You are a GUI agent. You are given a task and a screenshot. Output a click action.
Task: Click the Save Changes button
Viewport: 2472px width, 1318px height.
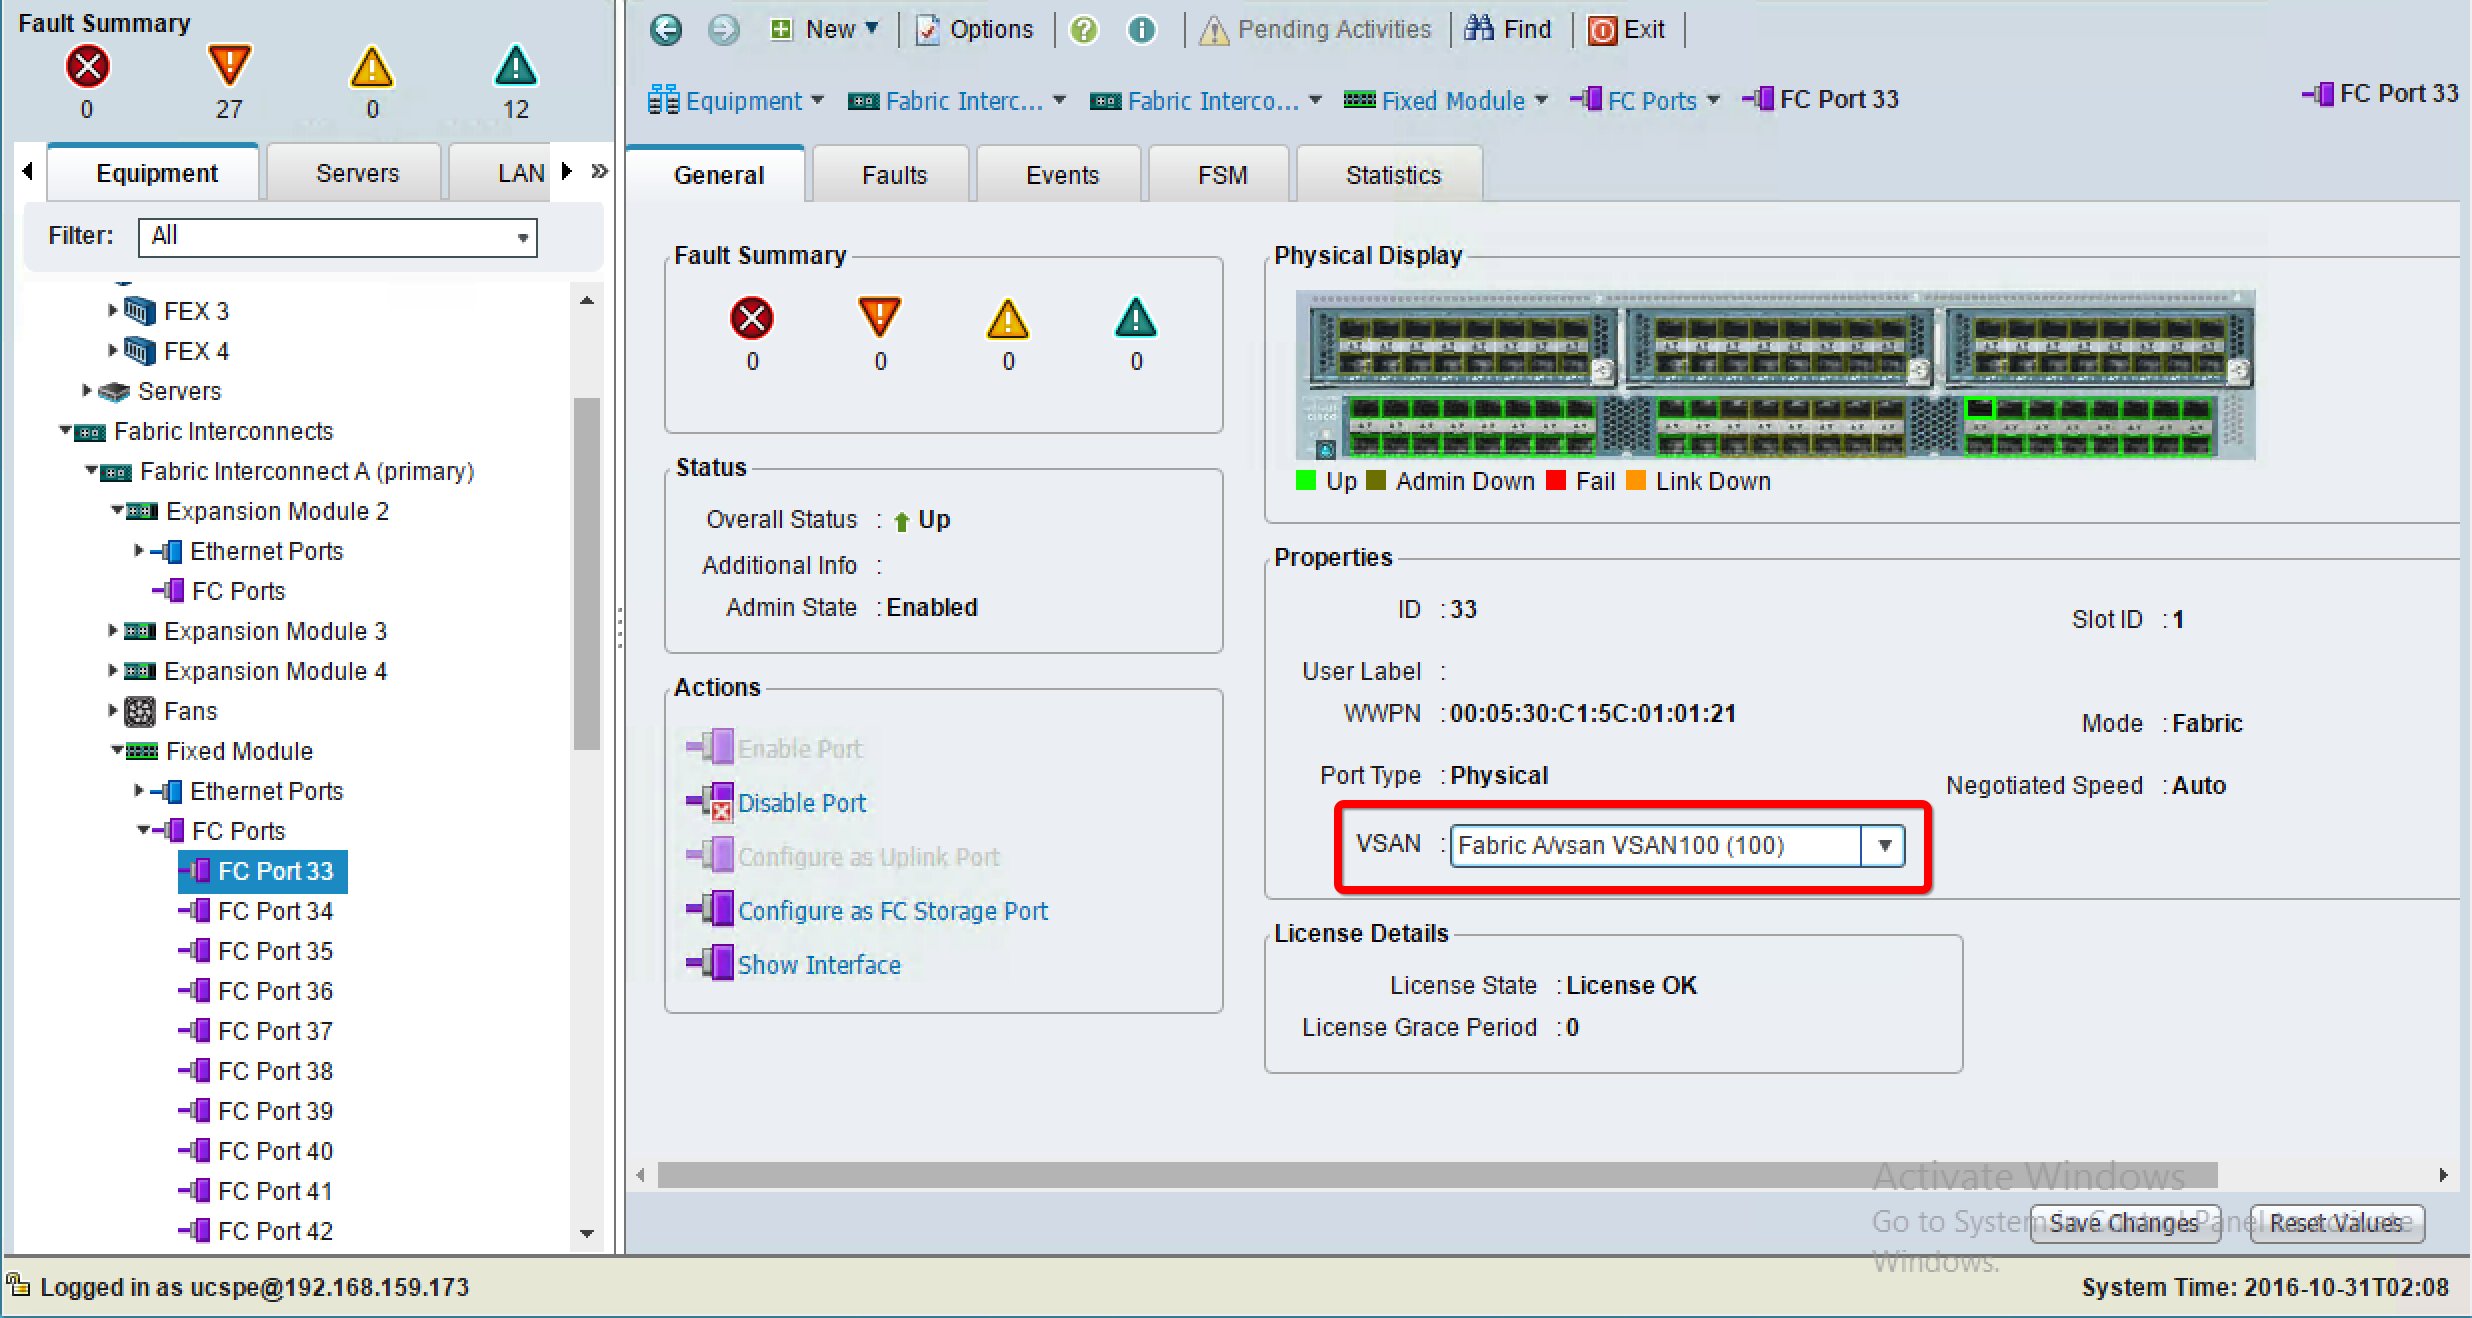pyautogui.click(x=2125, y=1223)
